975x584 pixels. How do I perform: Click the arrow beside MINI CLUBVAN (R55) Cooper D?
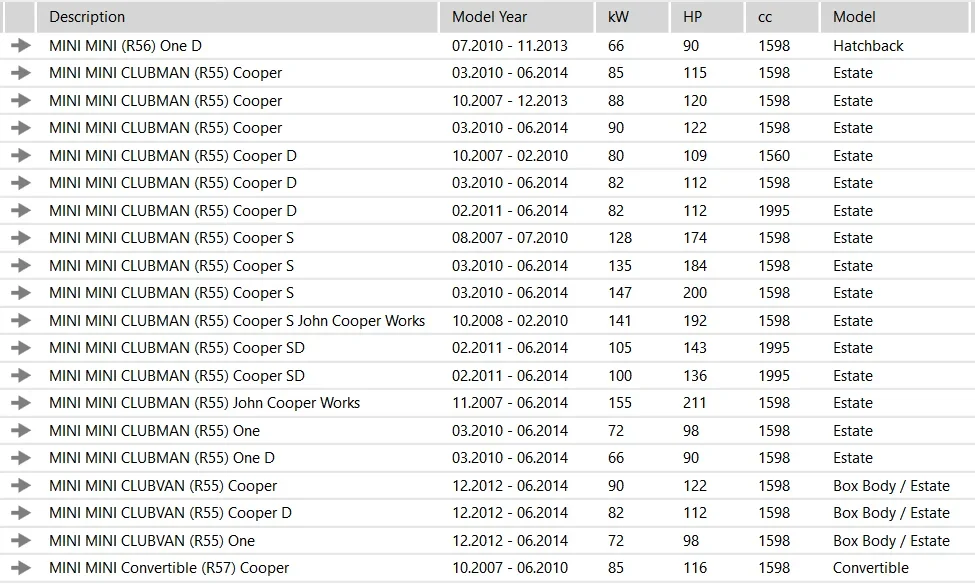(21, 512)
